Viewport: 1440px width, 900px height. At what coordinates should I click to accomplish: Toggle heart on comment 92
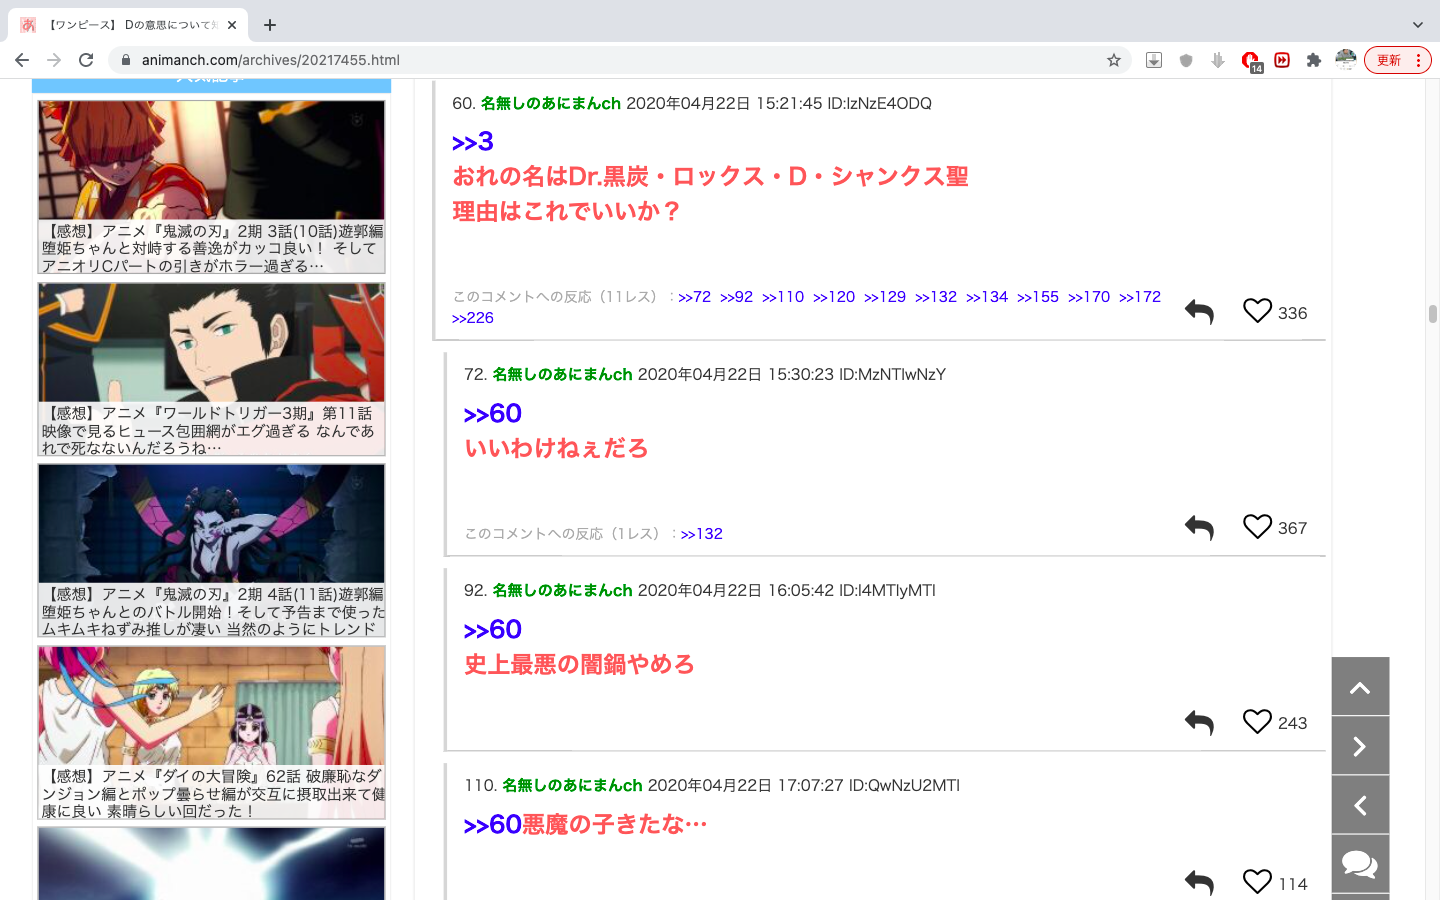[x=1257, y=722]
